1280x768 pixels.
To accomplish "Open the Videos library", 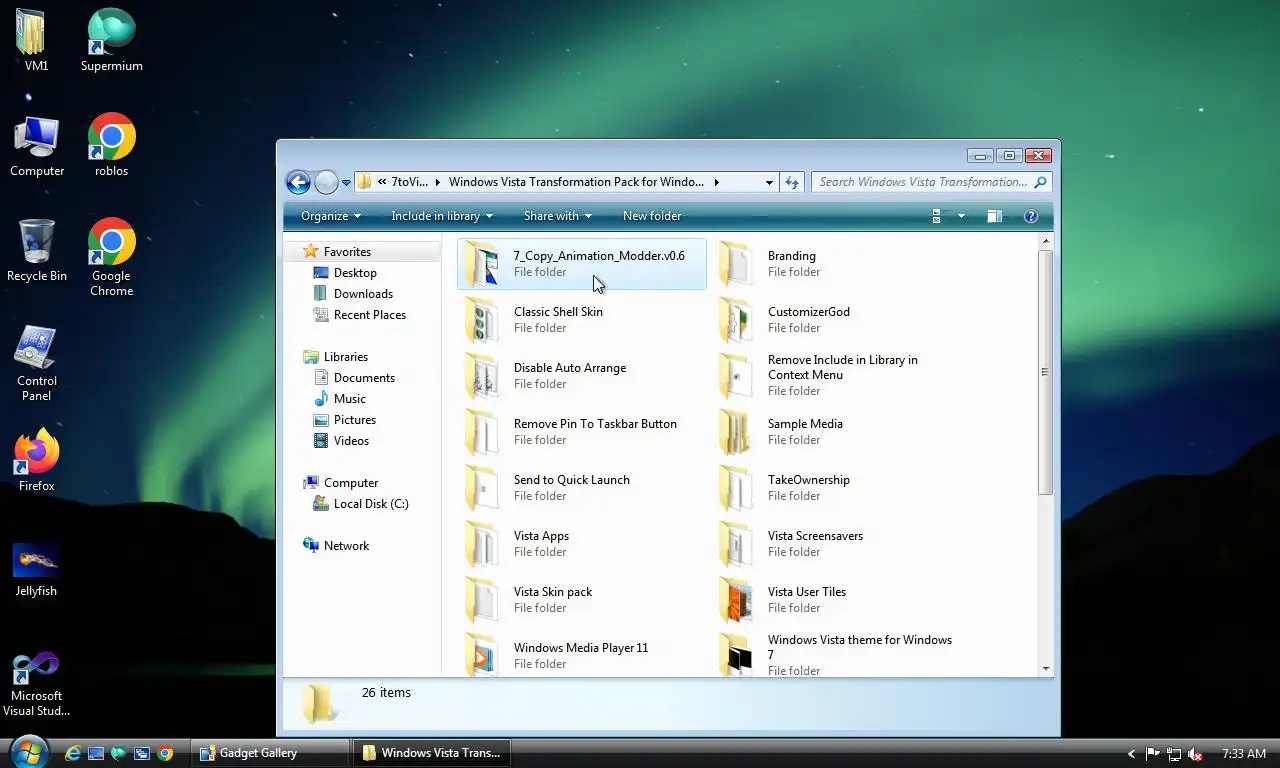I will (351, 441).
